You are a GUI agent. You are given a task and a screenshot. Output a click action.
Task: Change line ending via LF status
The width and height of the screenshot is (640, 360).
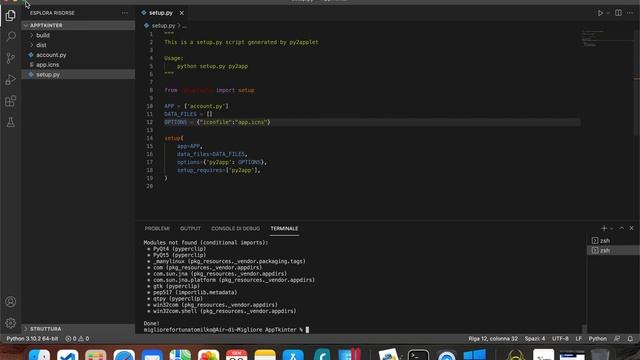point(578,339)
